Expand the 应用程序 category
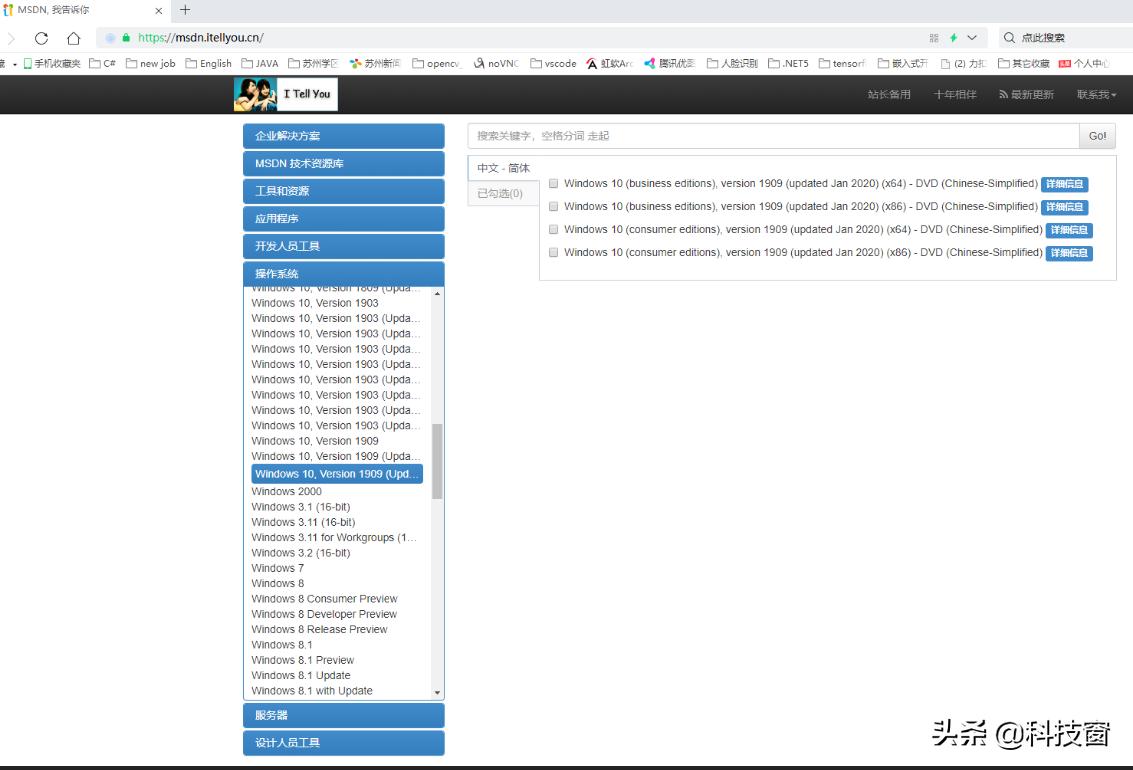Screen dimensions: 1133x770 [x=343, y=218]
